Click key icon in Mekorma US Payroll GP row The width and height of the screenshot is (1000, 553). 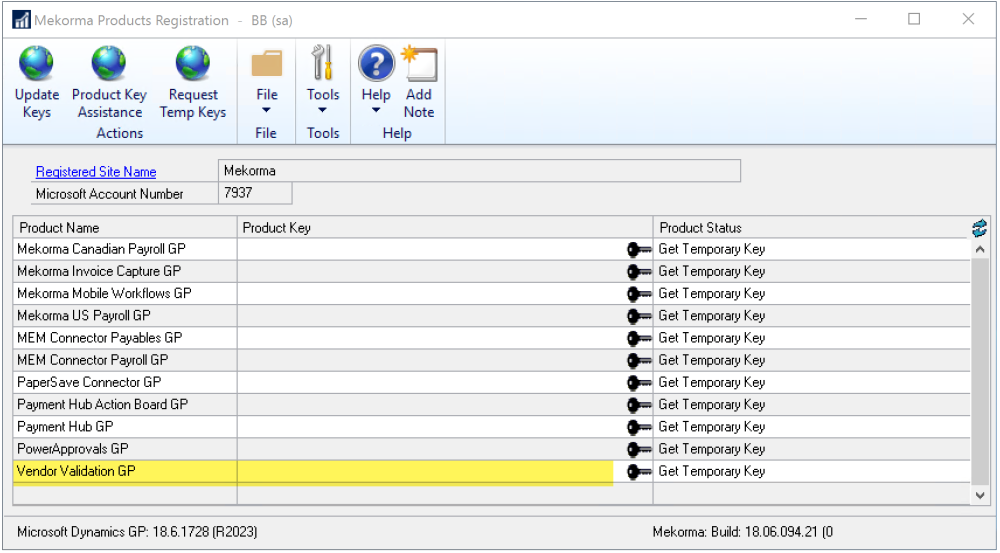[x=638, y=316]
